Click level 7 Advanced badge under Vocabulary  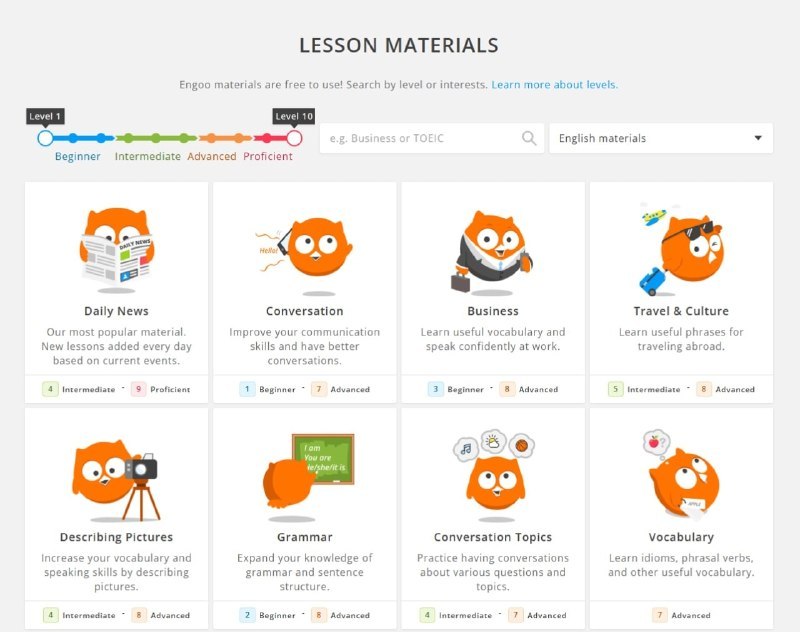click(681, 615)
